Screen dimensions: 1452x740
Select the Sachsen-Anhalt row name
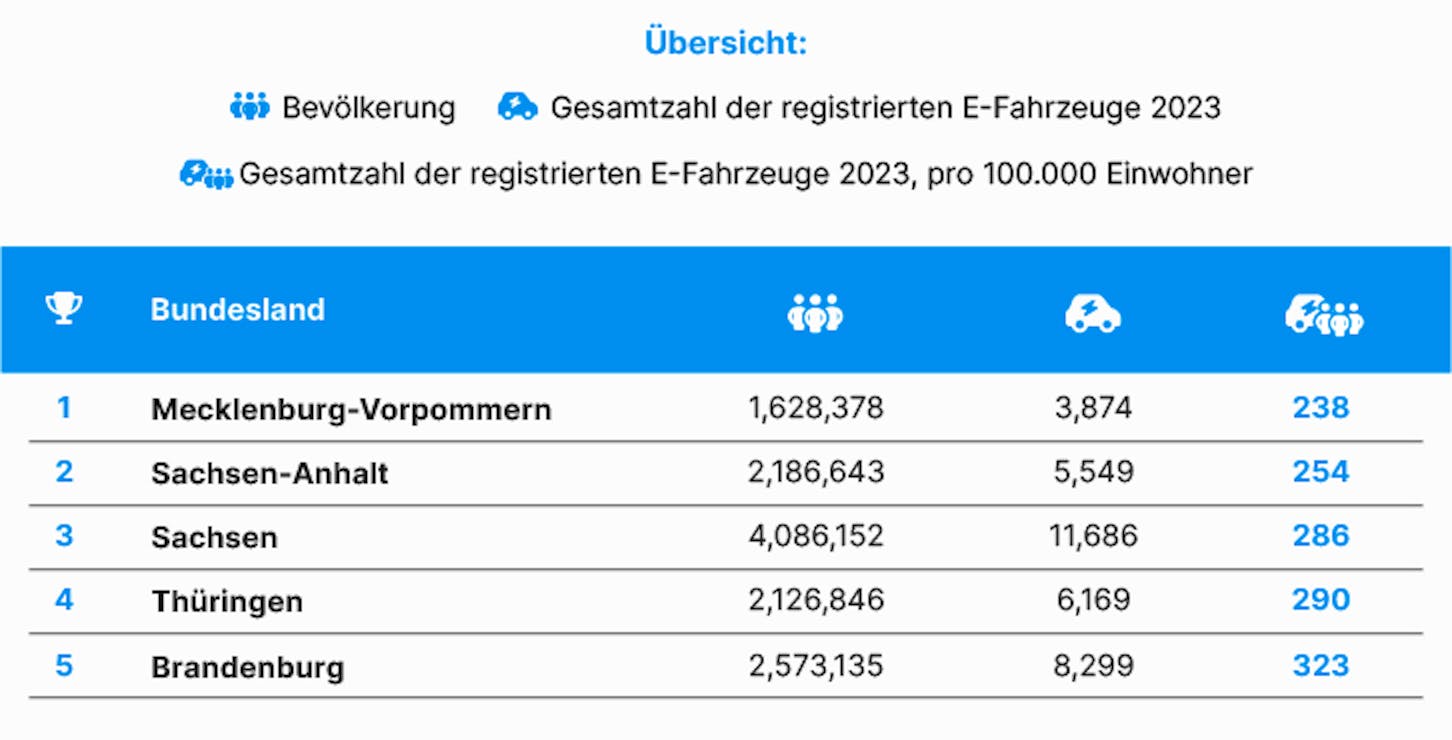tap(270, 473)
